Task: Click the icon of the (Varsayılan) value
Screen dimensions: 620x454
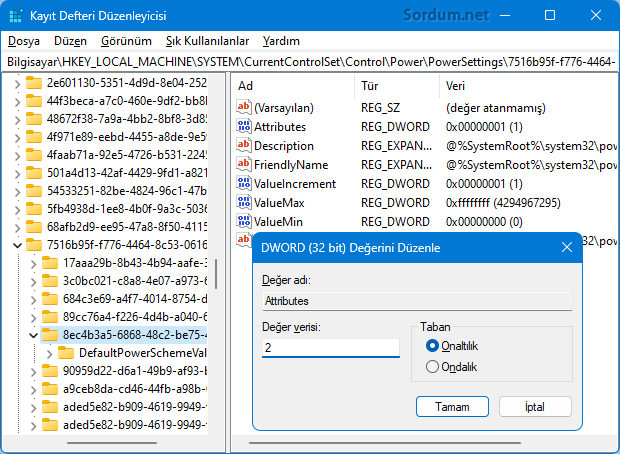Action: 243,107
